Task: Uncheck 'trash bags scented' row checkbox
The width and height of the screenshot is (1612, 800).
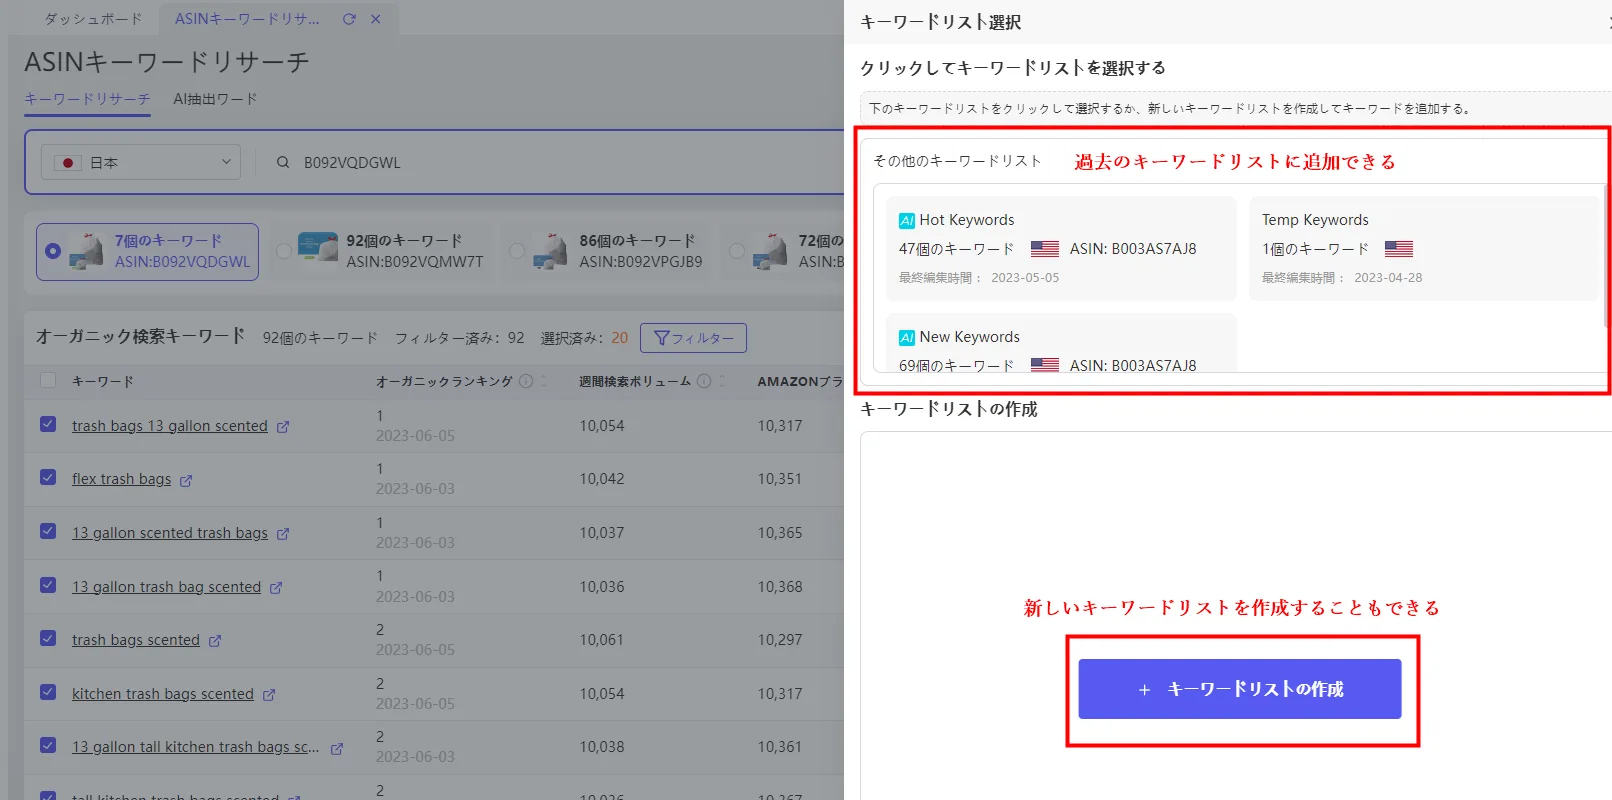Action: coord(48,638)
